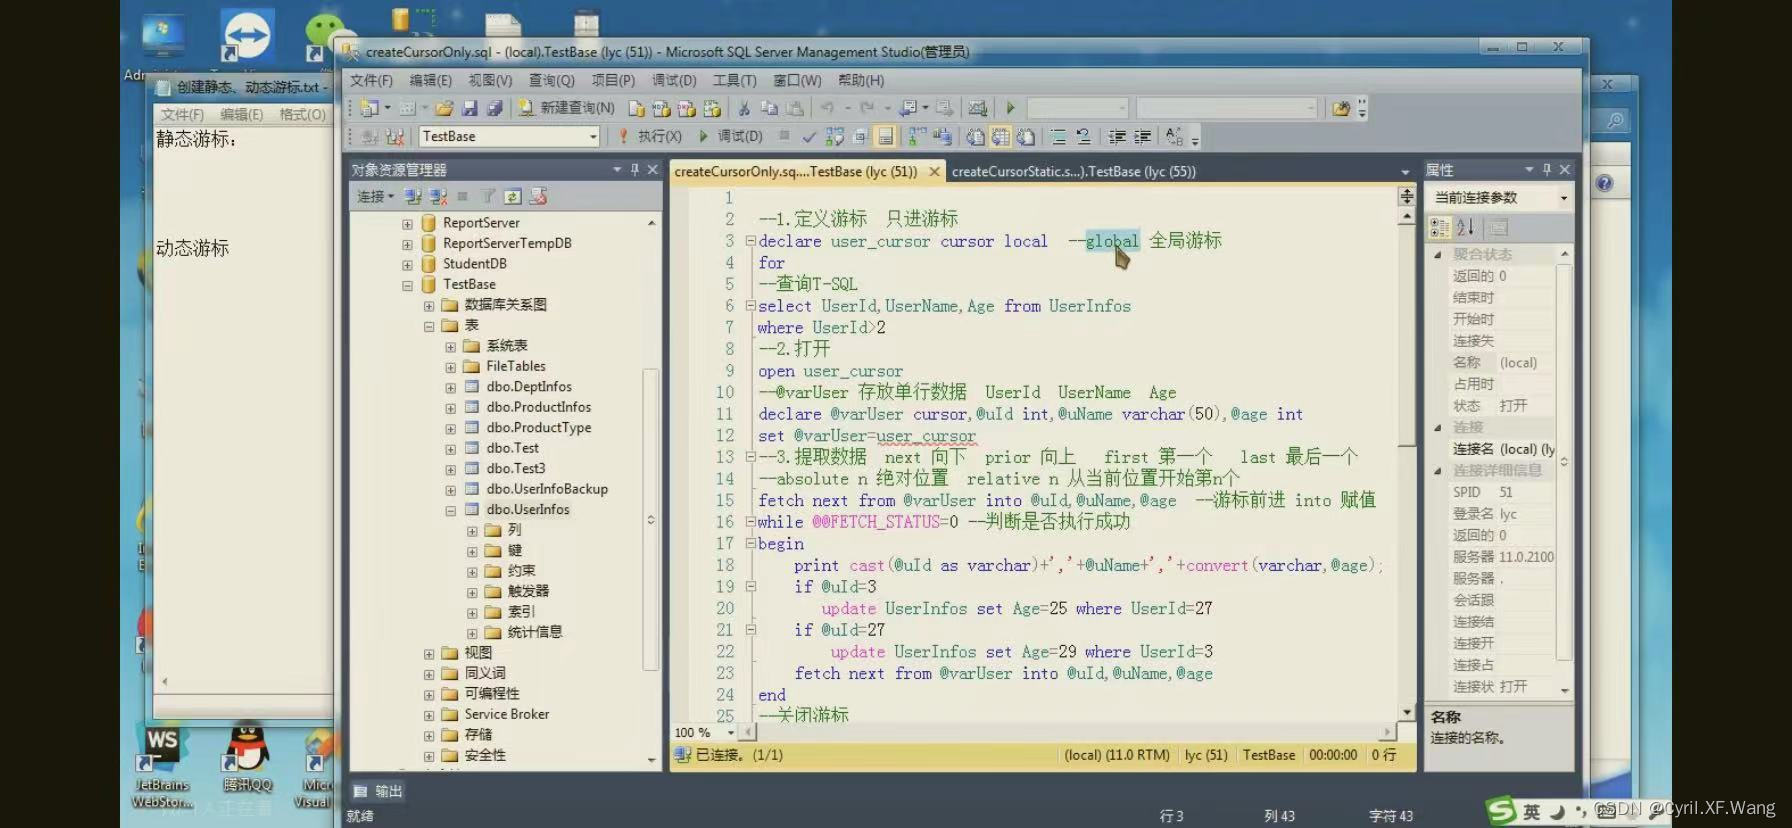The image size is (1792, 828).
Task: Select the 触发器 folder under dbo.UserInfos
Action: [528, 591]
